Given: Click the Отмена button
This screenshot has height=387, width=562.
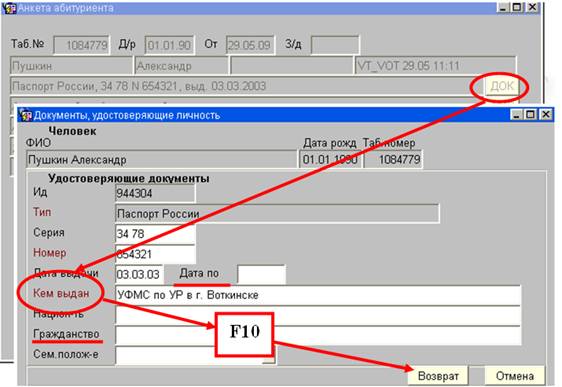Looking at the screenshot, I should (514, 376).
